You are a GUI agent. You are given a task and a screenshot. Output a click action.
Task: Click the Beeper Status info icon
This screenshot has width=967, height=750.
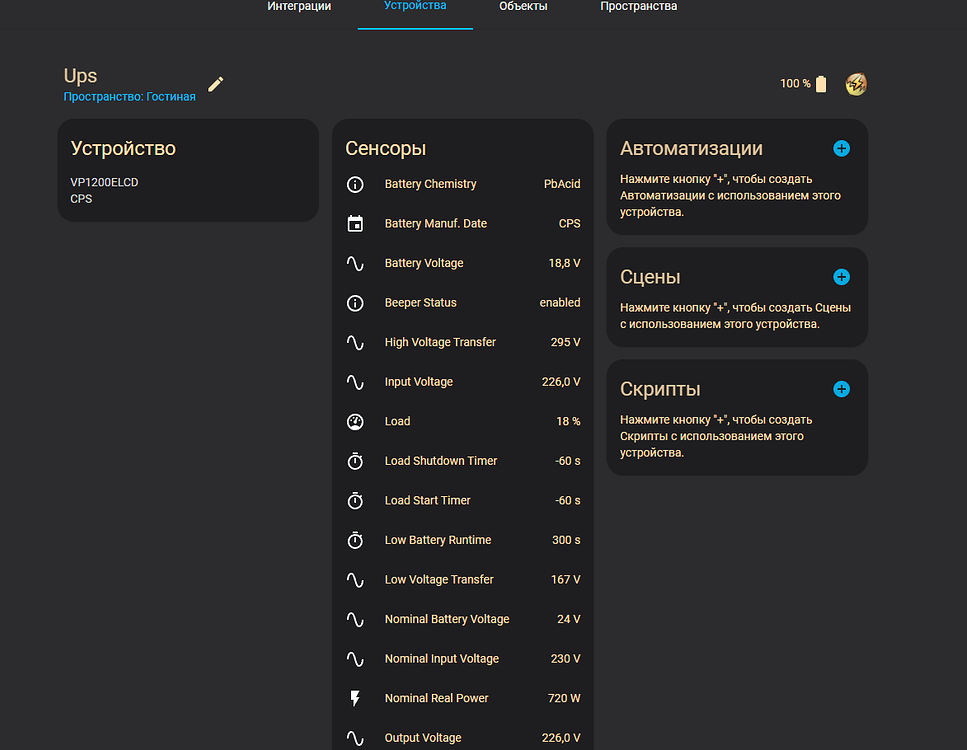coord(355,302)
